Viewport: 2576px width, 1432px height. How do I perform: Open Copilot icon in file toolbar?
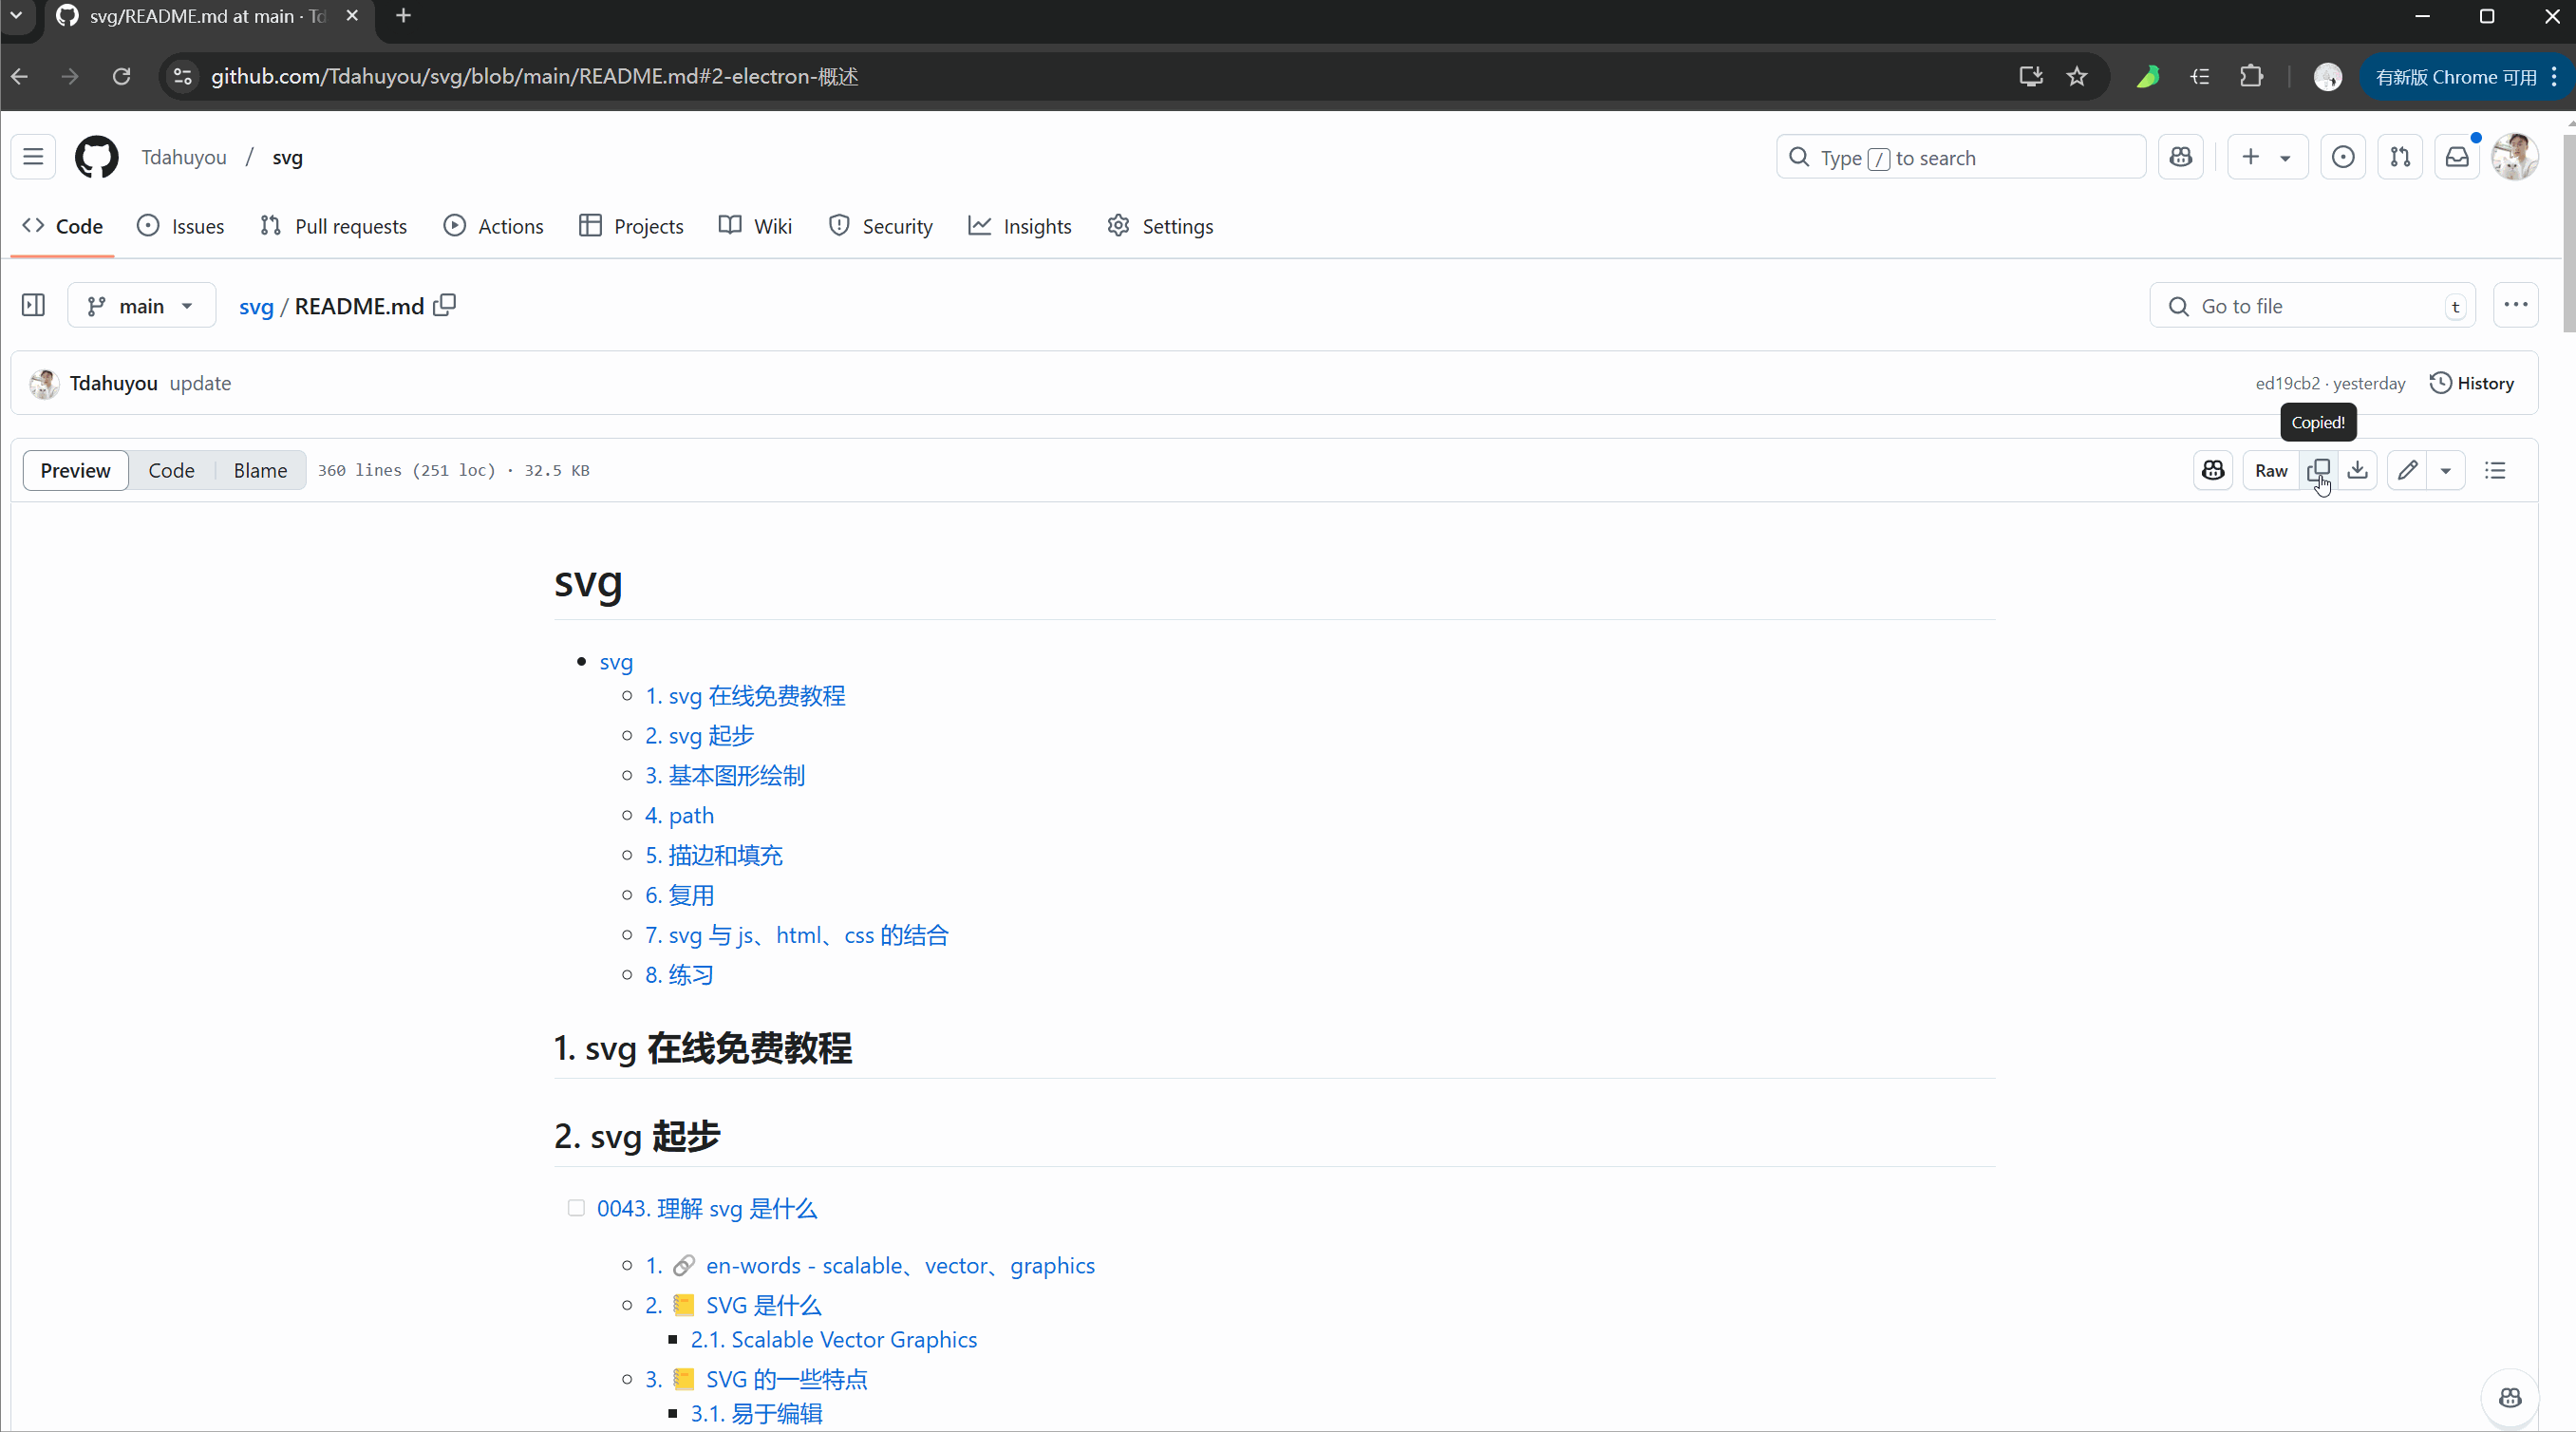[2213, 470]
